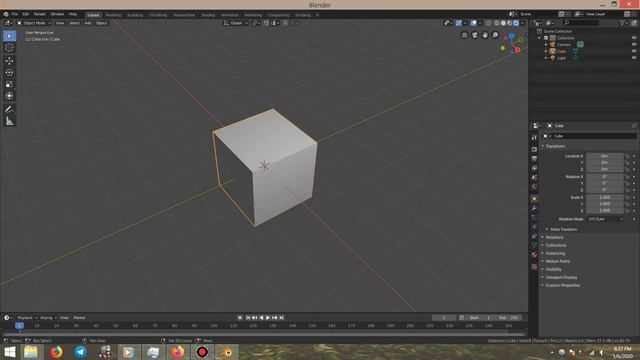The width and height of the screenshot is (640, 360).
Task: Open Telegram from the Windows taskbar
Action: tap(80, 352)
